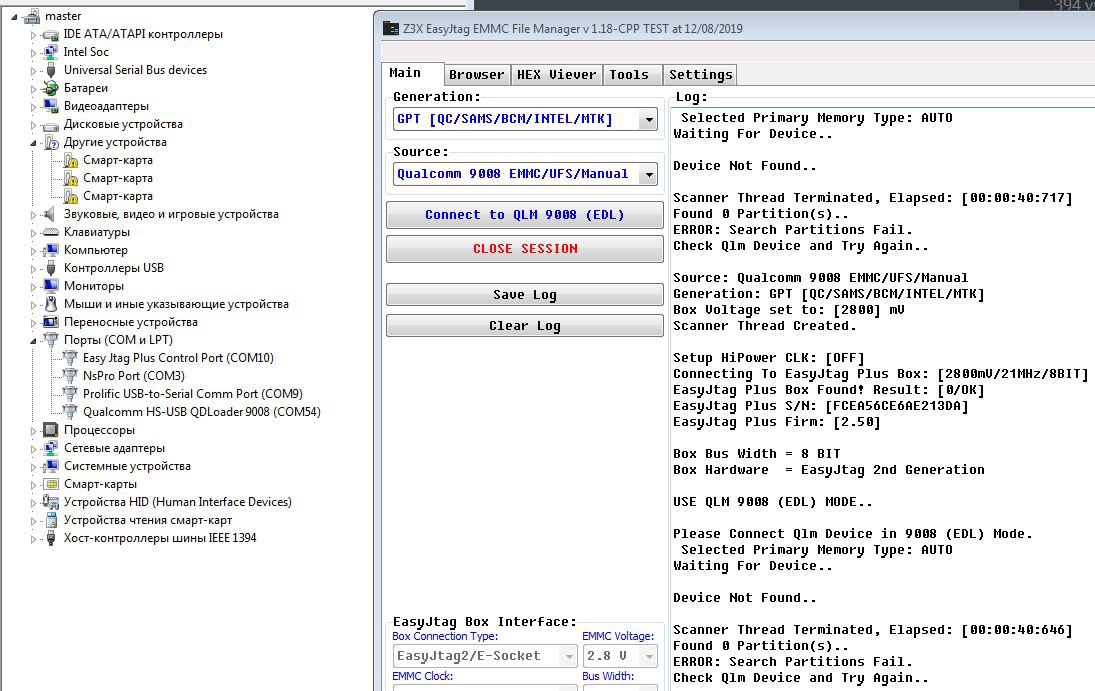Viewport: 1095px width, 691px height.
Task: Collapse the Порты (COM и LPT) node
Action: (33, 341)
